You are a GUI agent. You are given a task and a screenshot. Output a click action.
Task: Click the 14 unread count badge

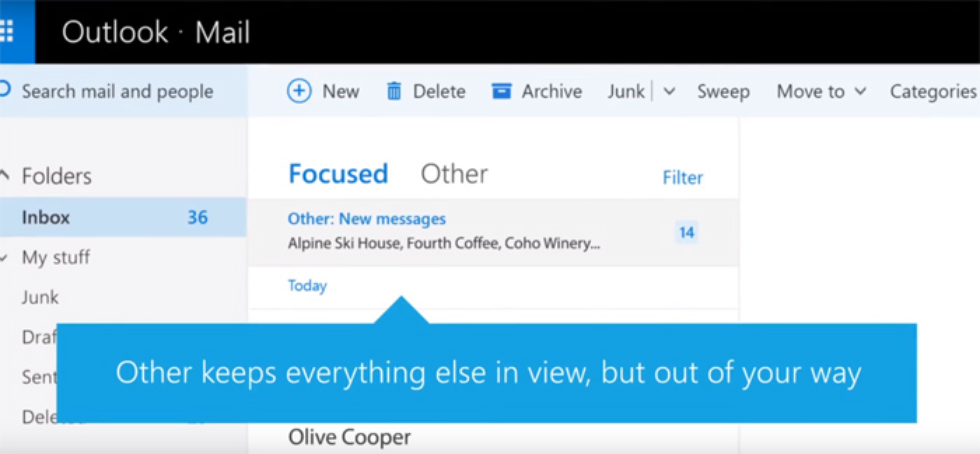(686, 232)
